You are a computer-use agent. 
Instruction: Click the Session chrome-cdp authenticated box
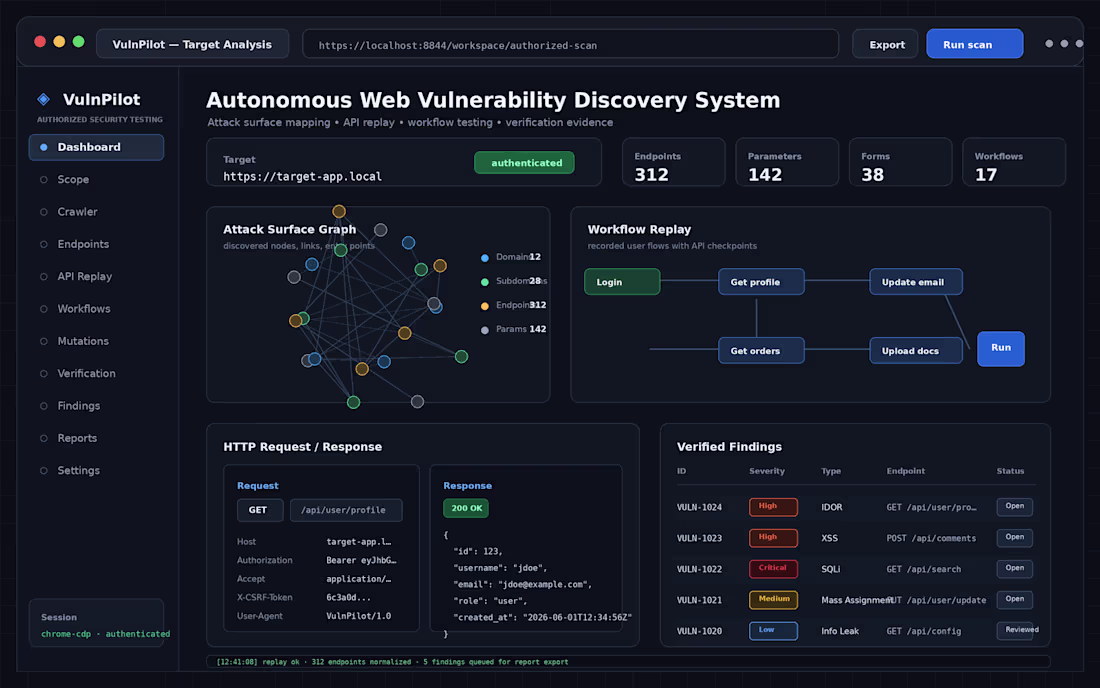coord(96,623)
